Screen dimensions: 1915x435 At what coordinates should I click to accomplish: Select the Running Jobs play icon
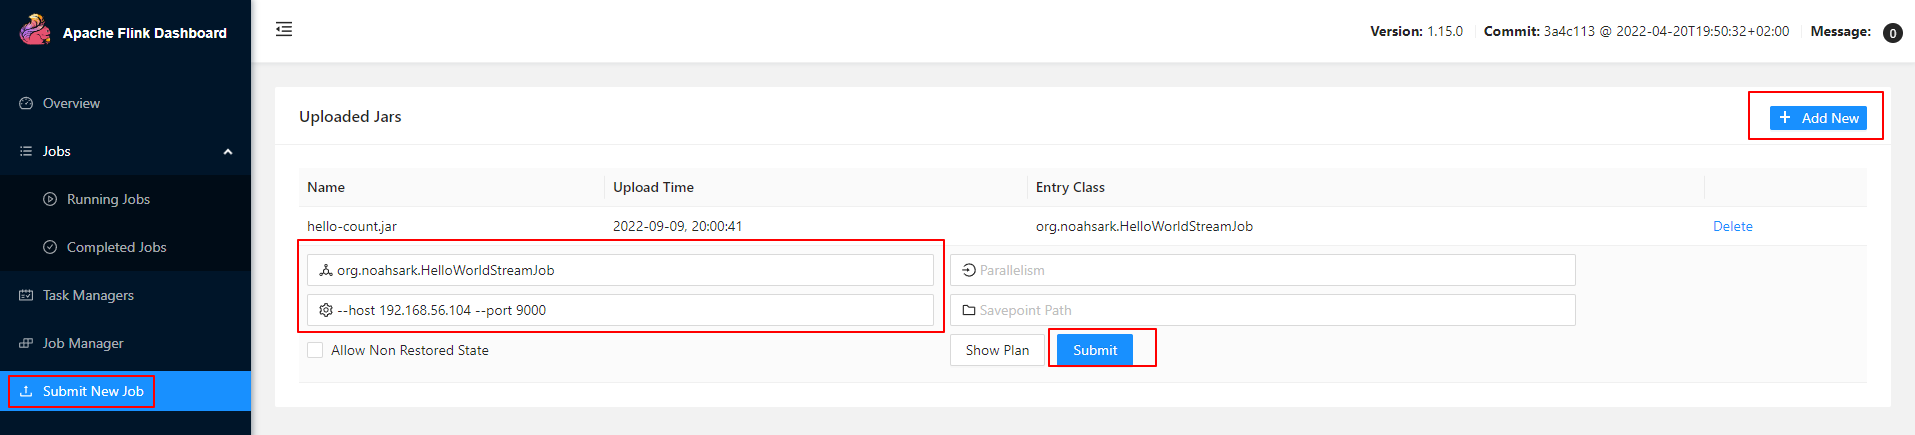(x=50, y=199)
